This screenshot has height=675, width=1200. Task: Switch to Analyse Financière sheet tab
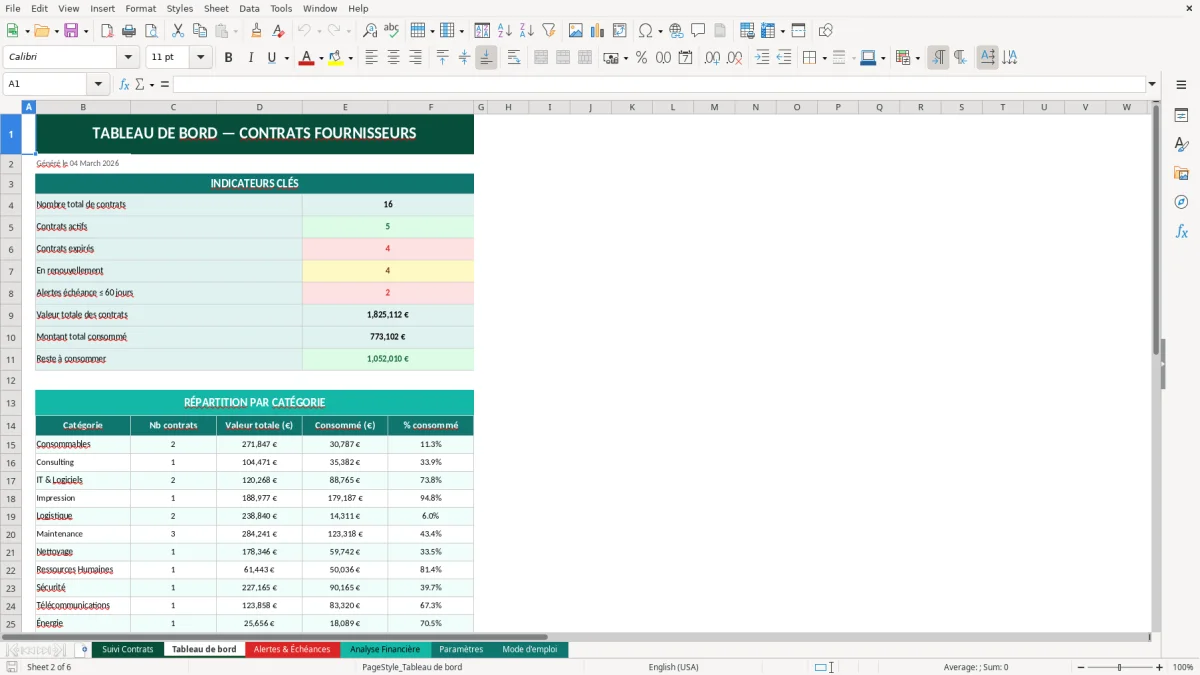(385, 649)
